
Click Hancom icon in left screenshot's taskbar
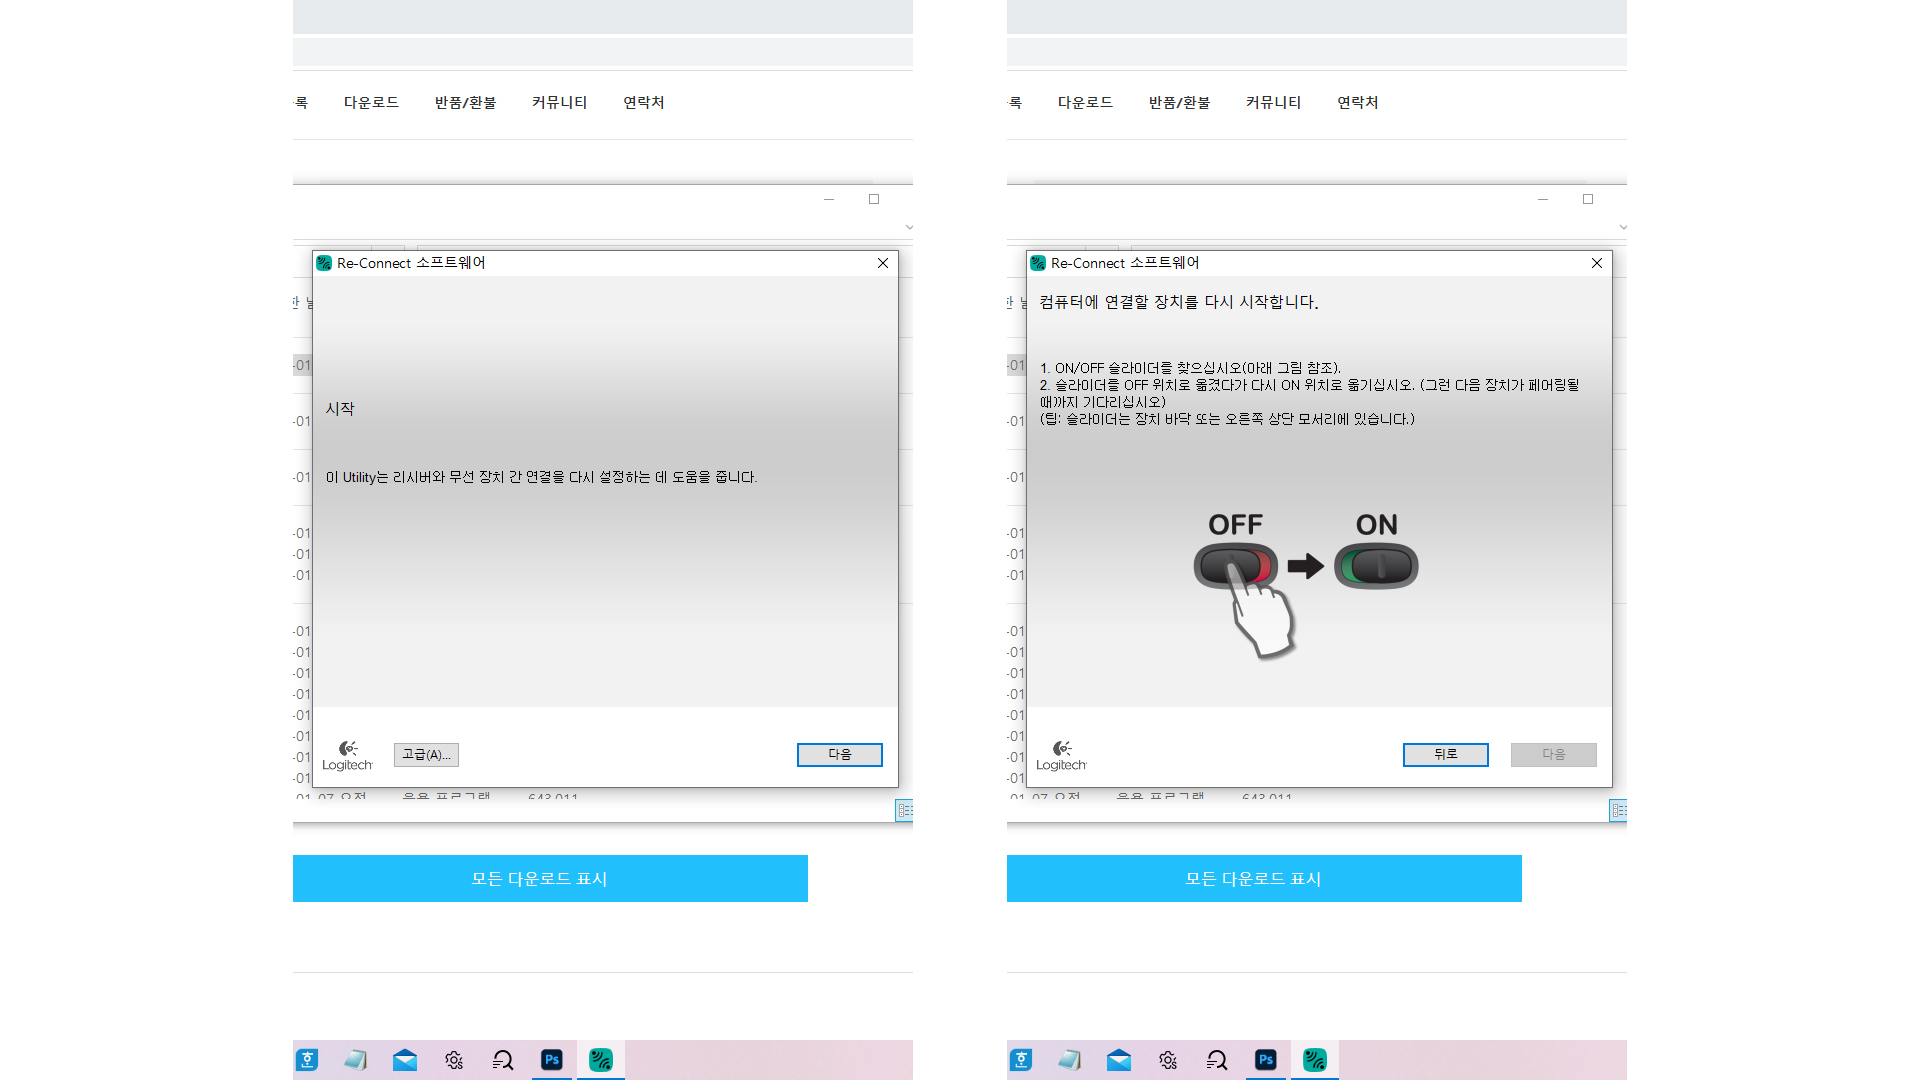click(307, 1060)
